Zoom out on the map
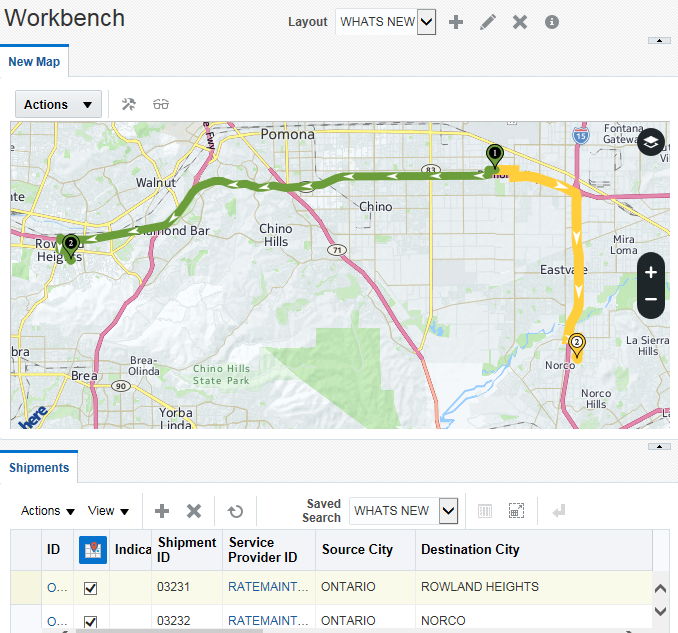The image size is (678, 633). 651,299
